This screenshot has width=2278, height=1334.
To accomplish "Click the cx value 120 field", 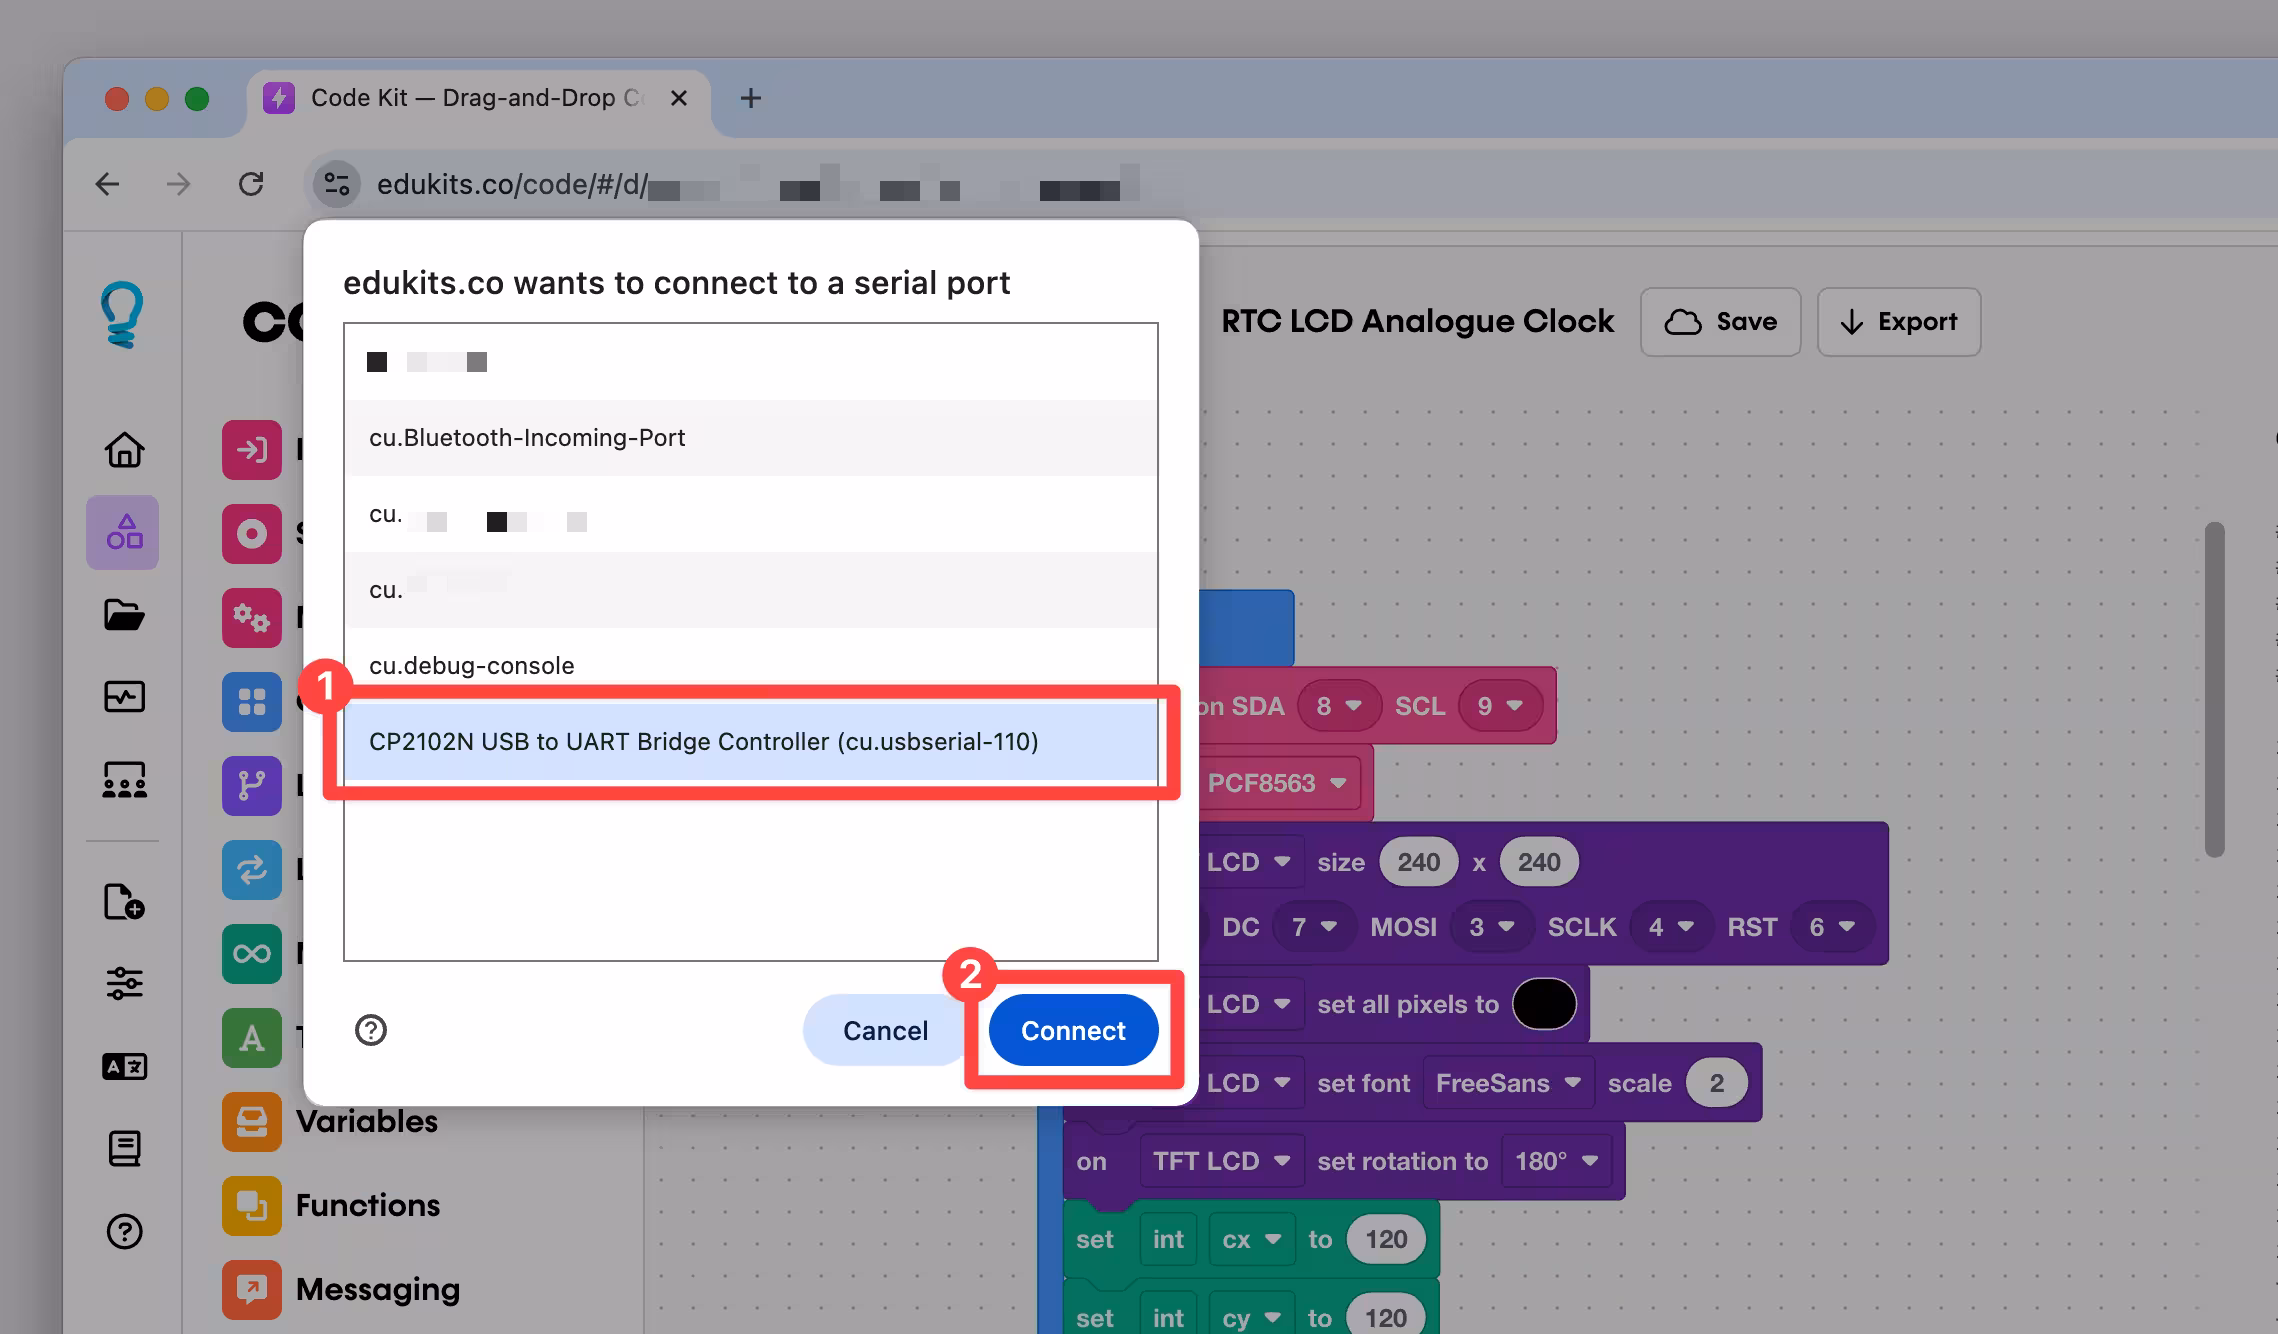I will tap(1386, 1239).
